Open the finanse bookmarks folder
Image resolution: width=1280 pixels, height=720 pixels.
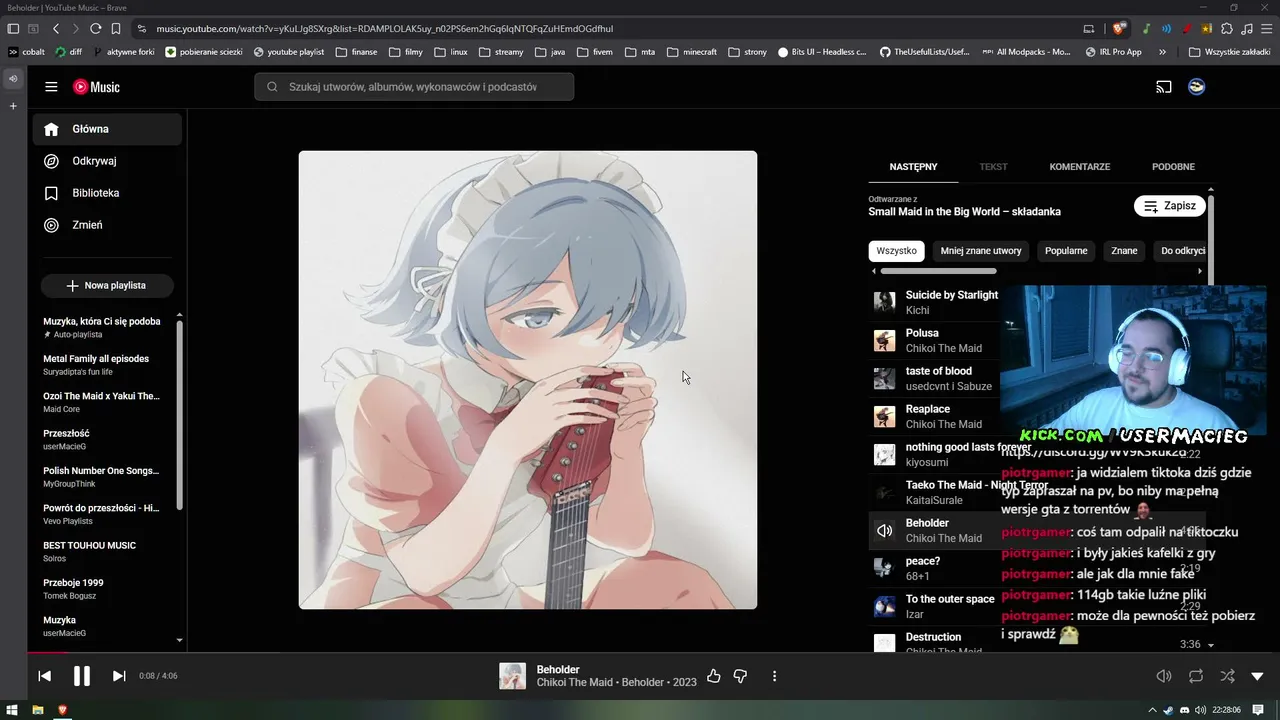(x=357, y=52)
